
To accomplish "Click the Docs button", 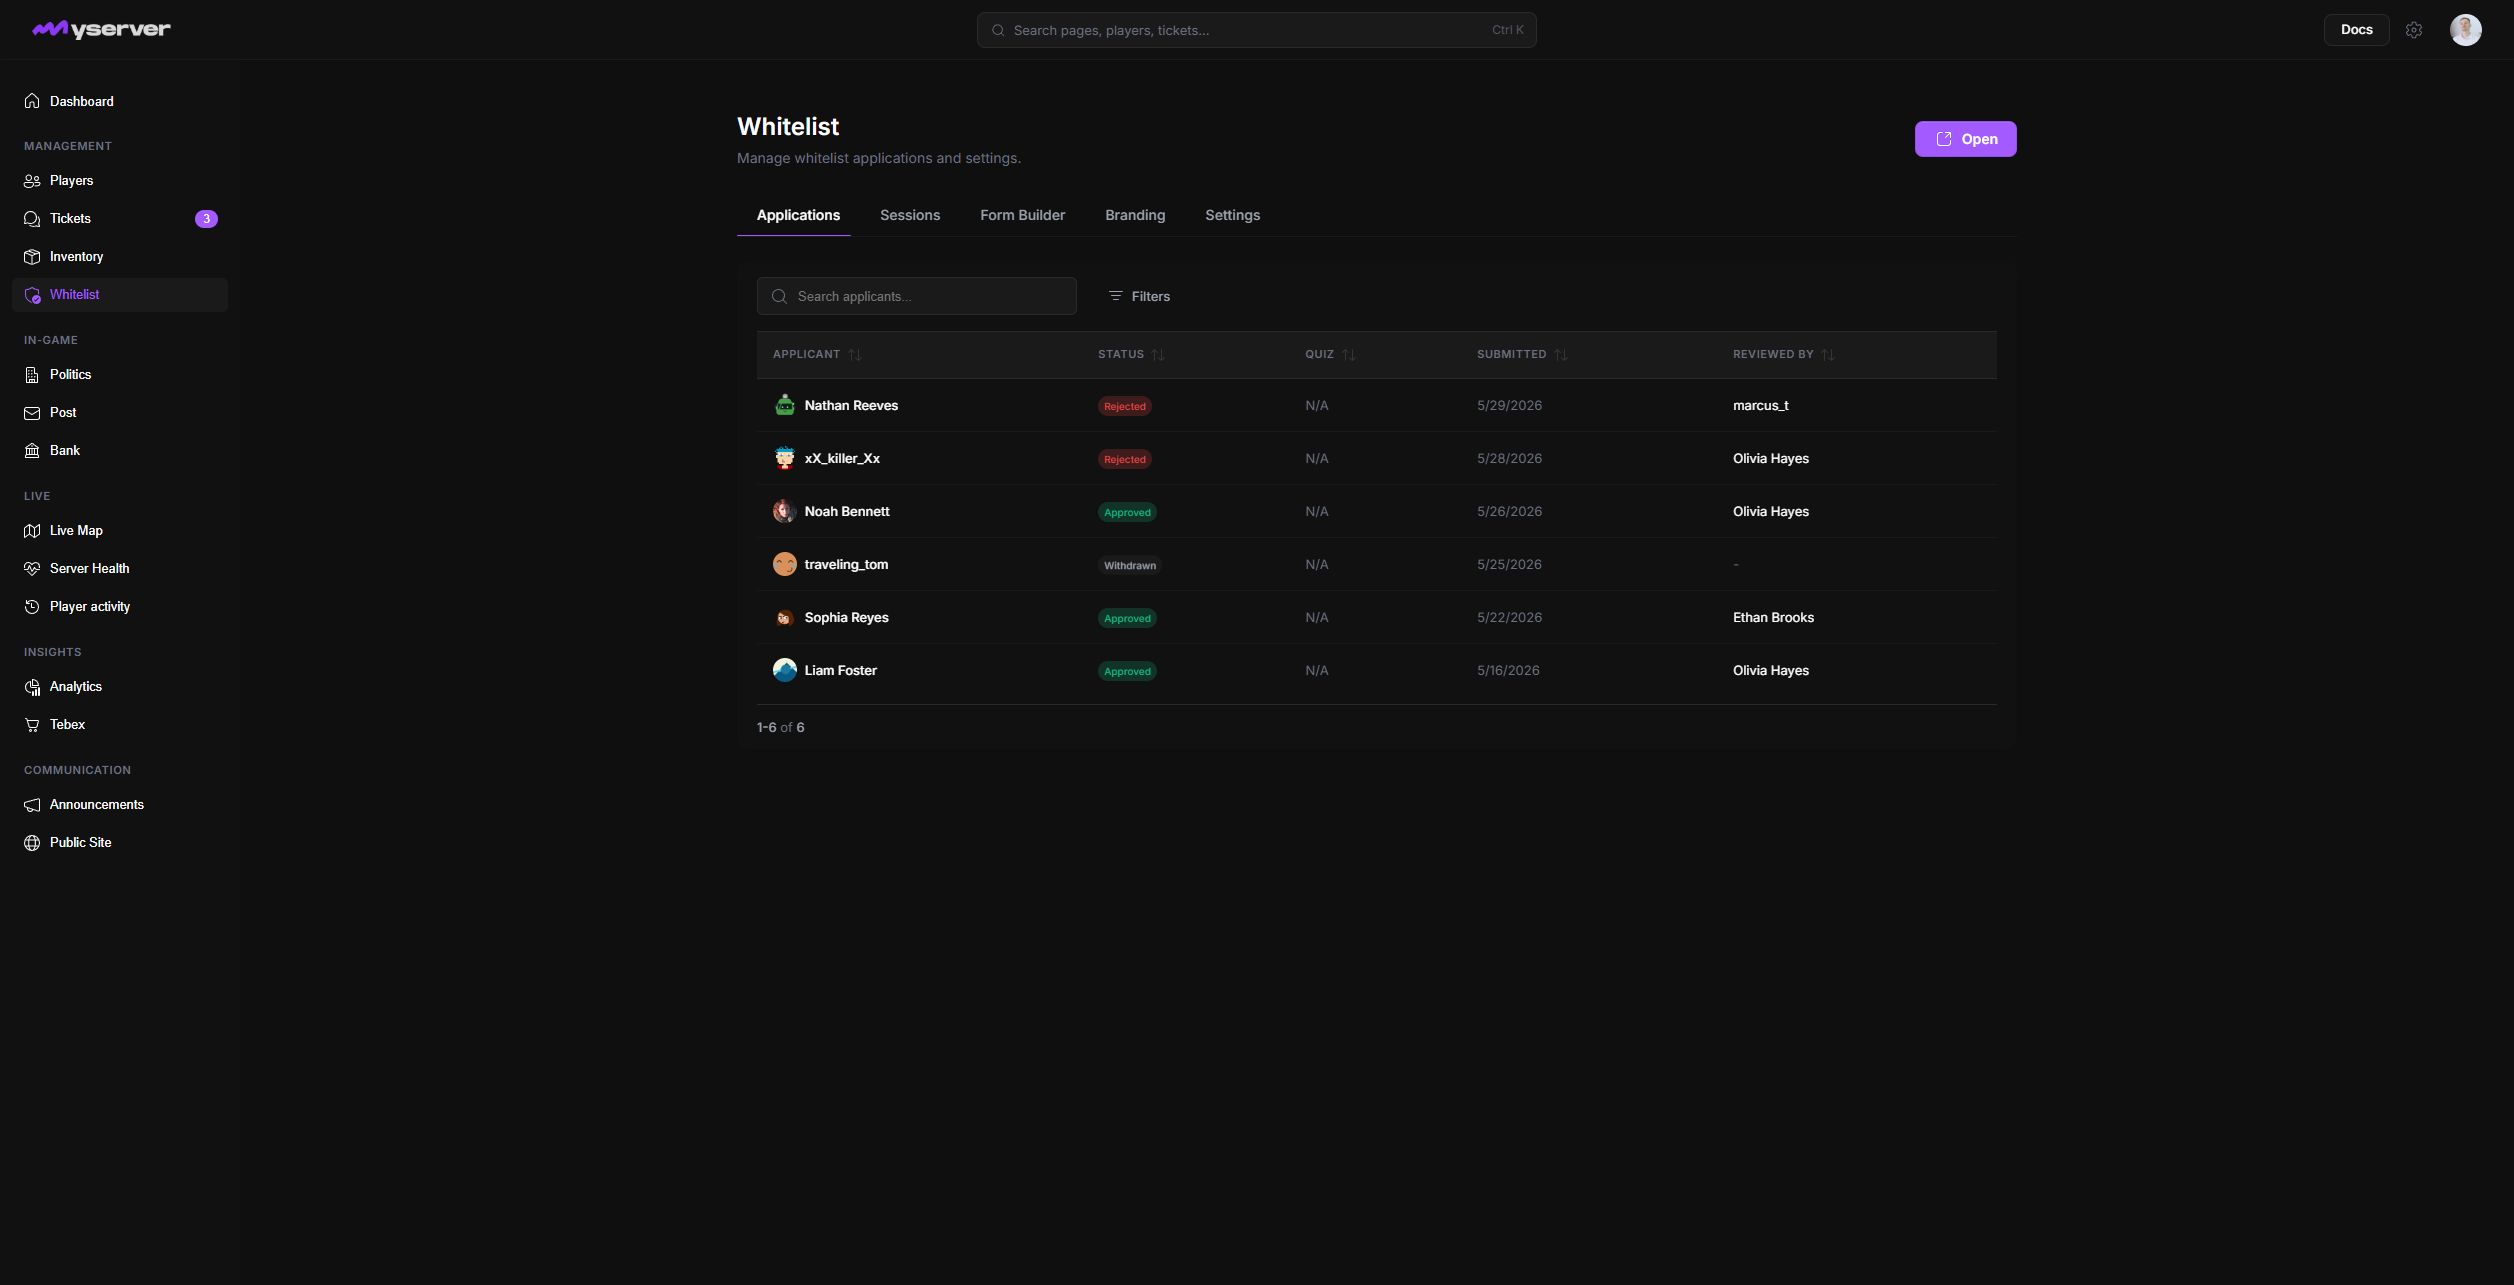I will [2356, 30].
